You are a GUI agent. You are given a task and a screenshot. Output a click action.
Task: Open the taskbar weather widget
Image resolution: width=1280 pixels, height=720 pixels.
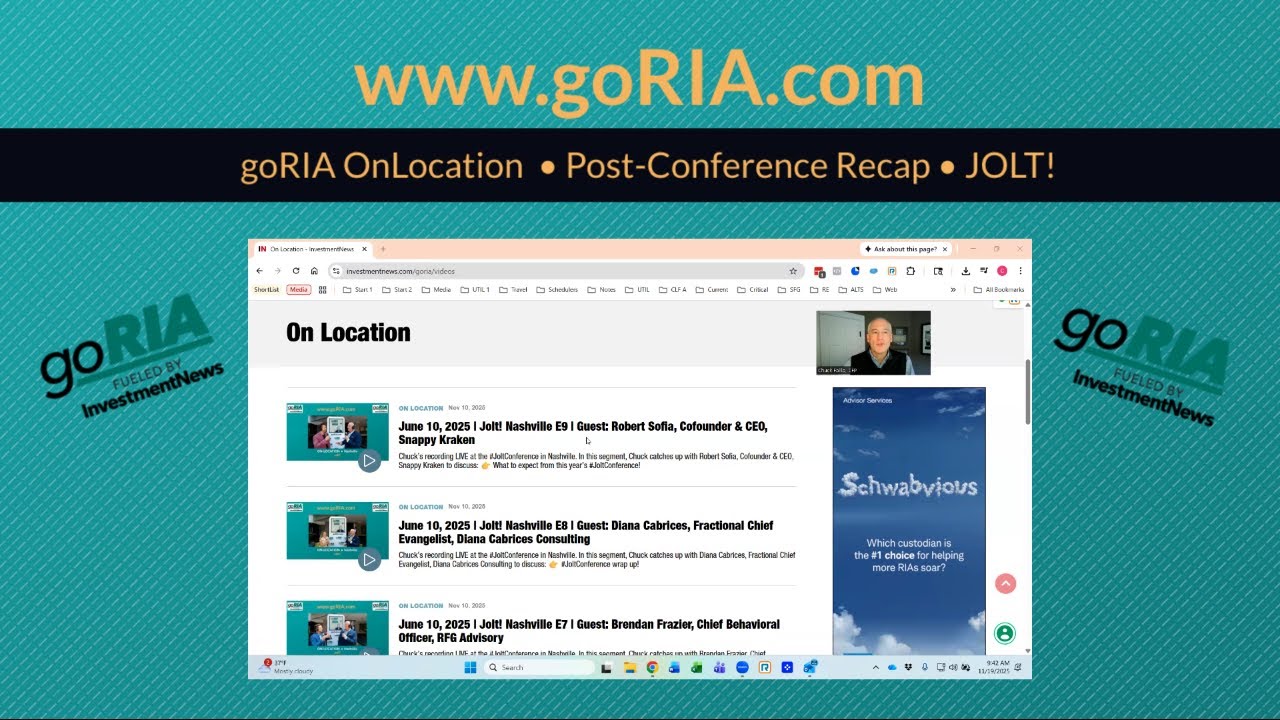tap(288, 667)
